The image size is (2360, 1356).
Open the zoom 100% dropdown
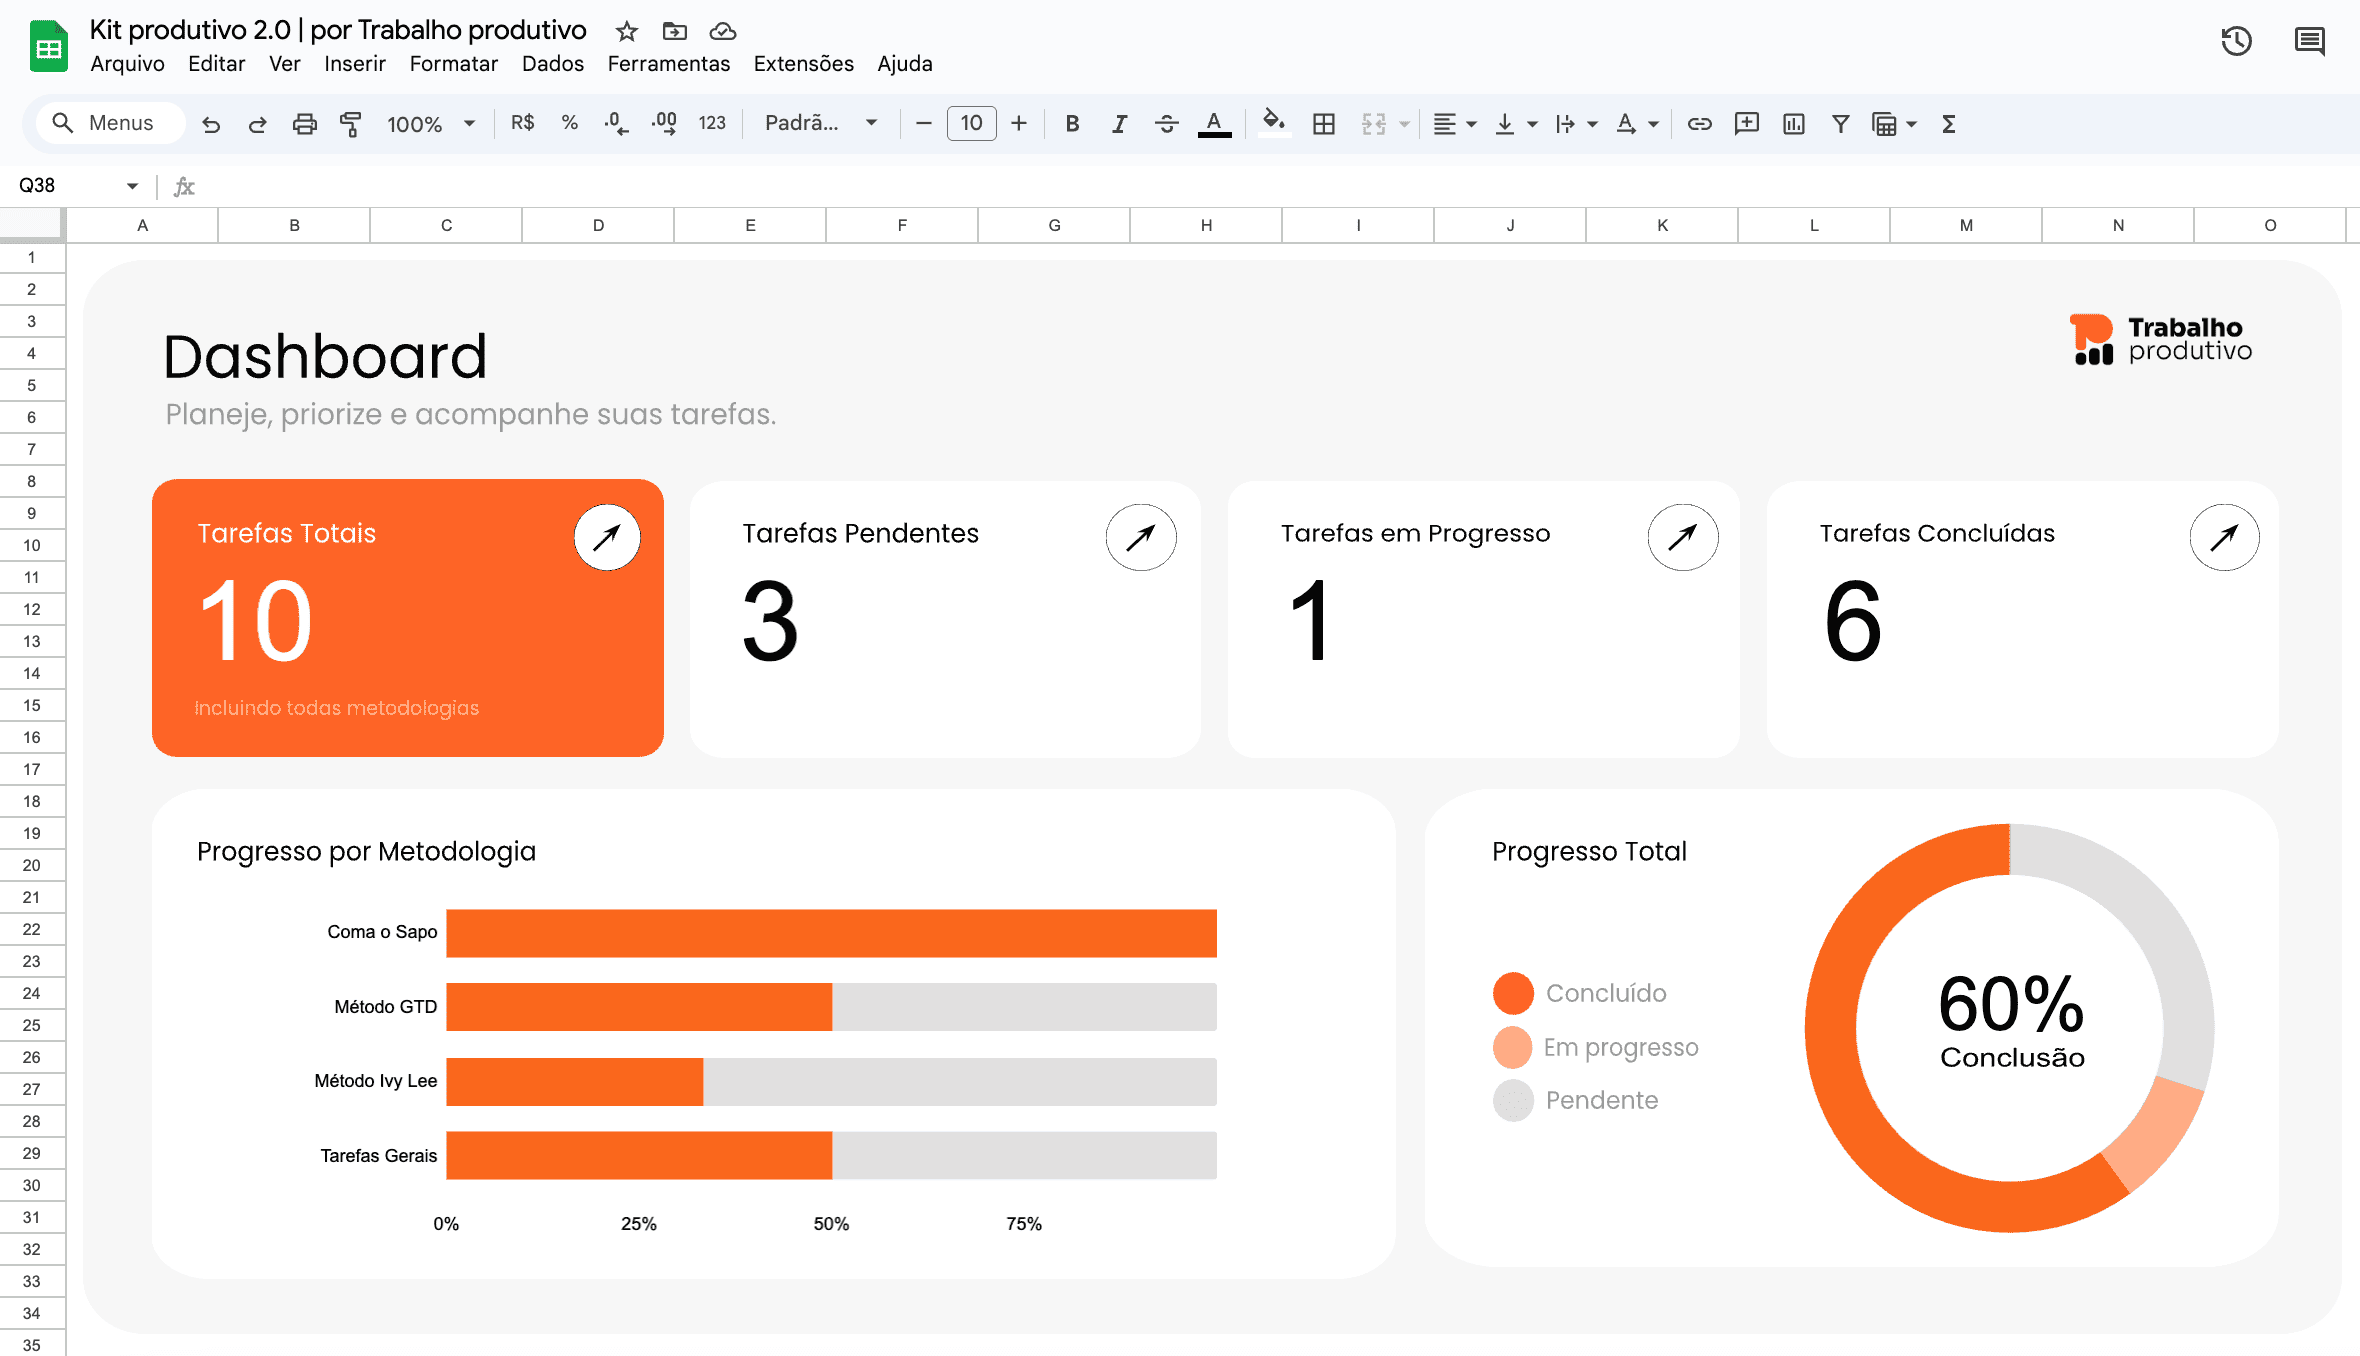click(x=431, y=124)
